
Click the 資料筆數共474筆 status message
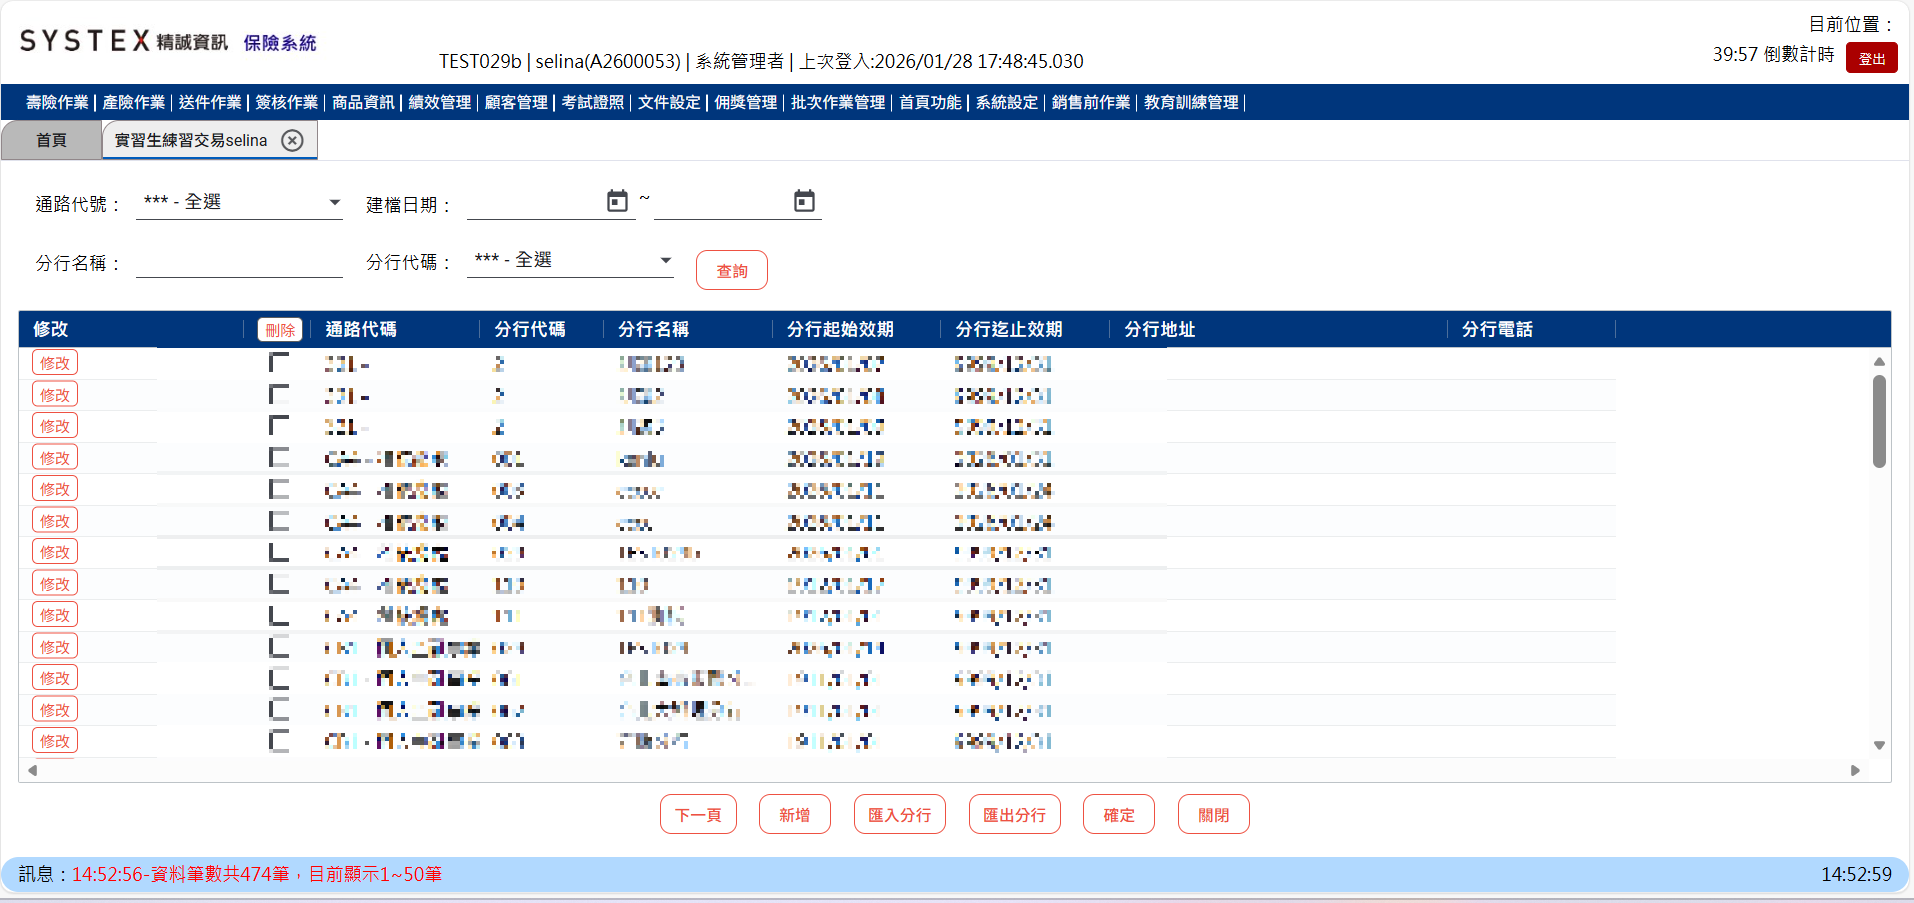click(x=256, y=874)
